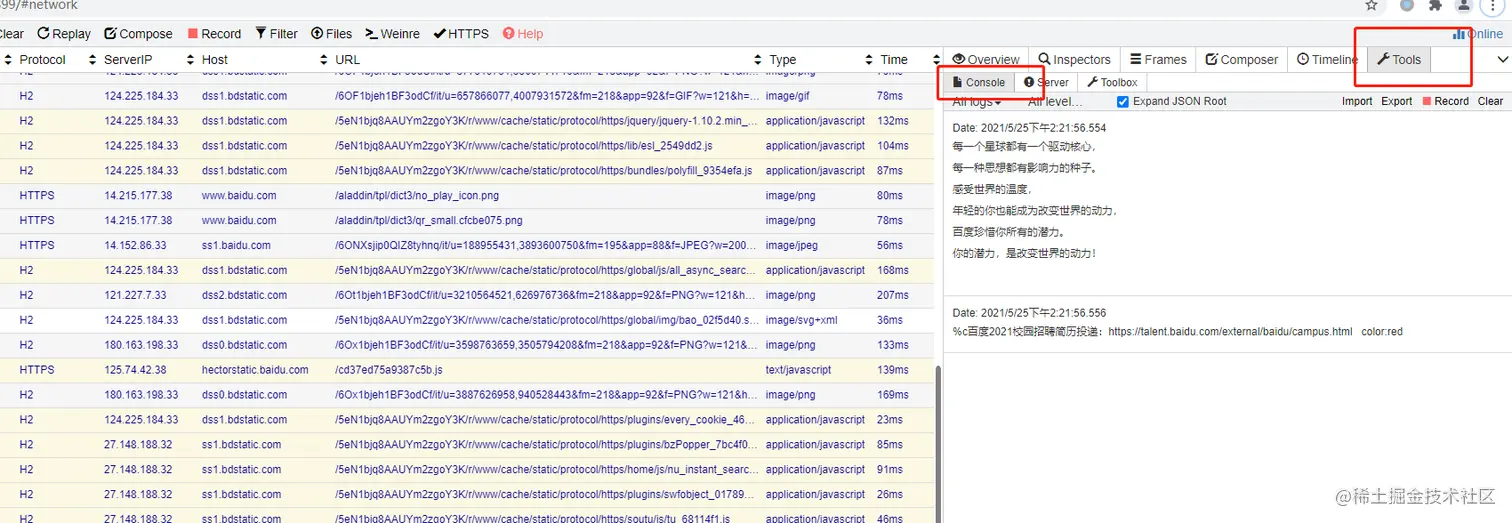Open the Frames tab
The height and width of the screenshot is (523, 1512).
tap(1158, 60)
